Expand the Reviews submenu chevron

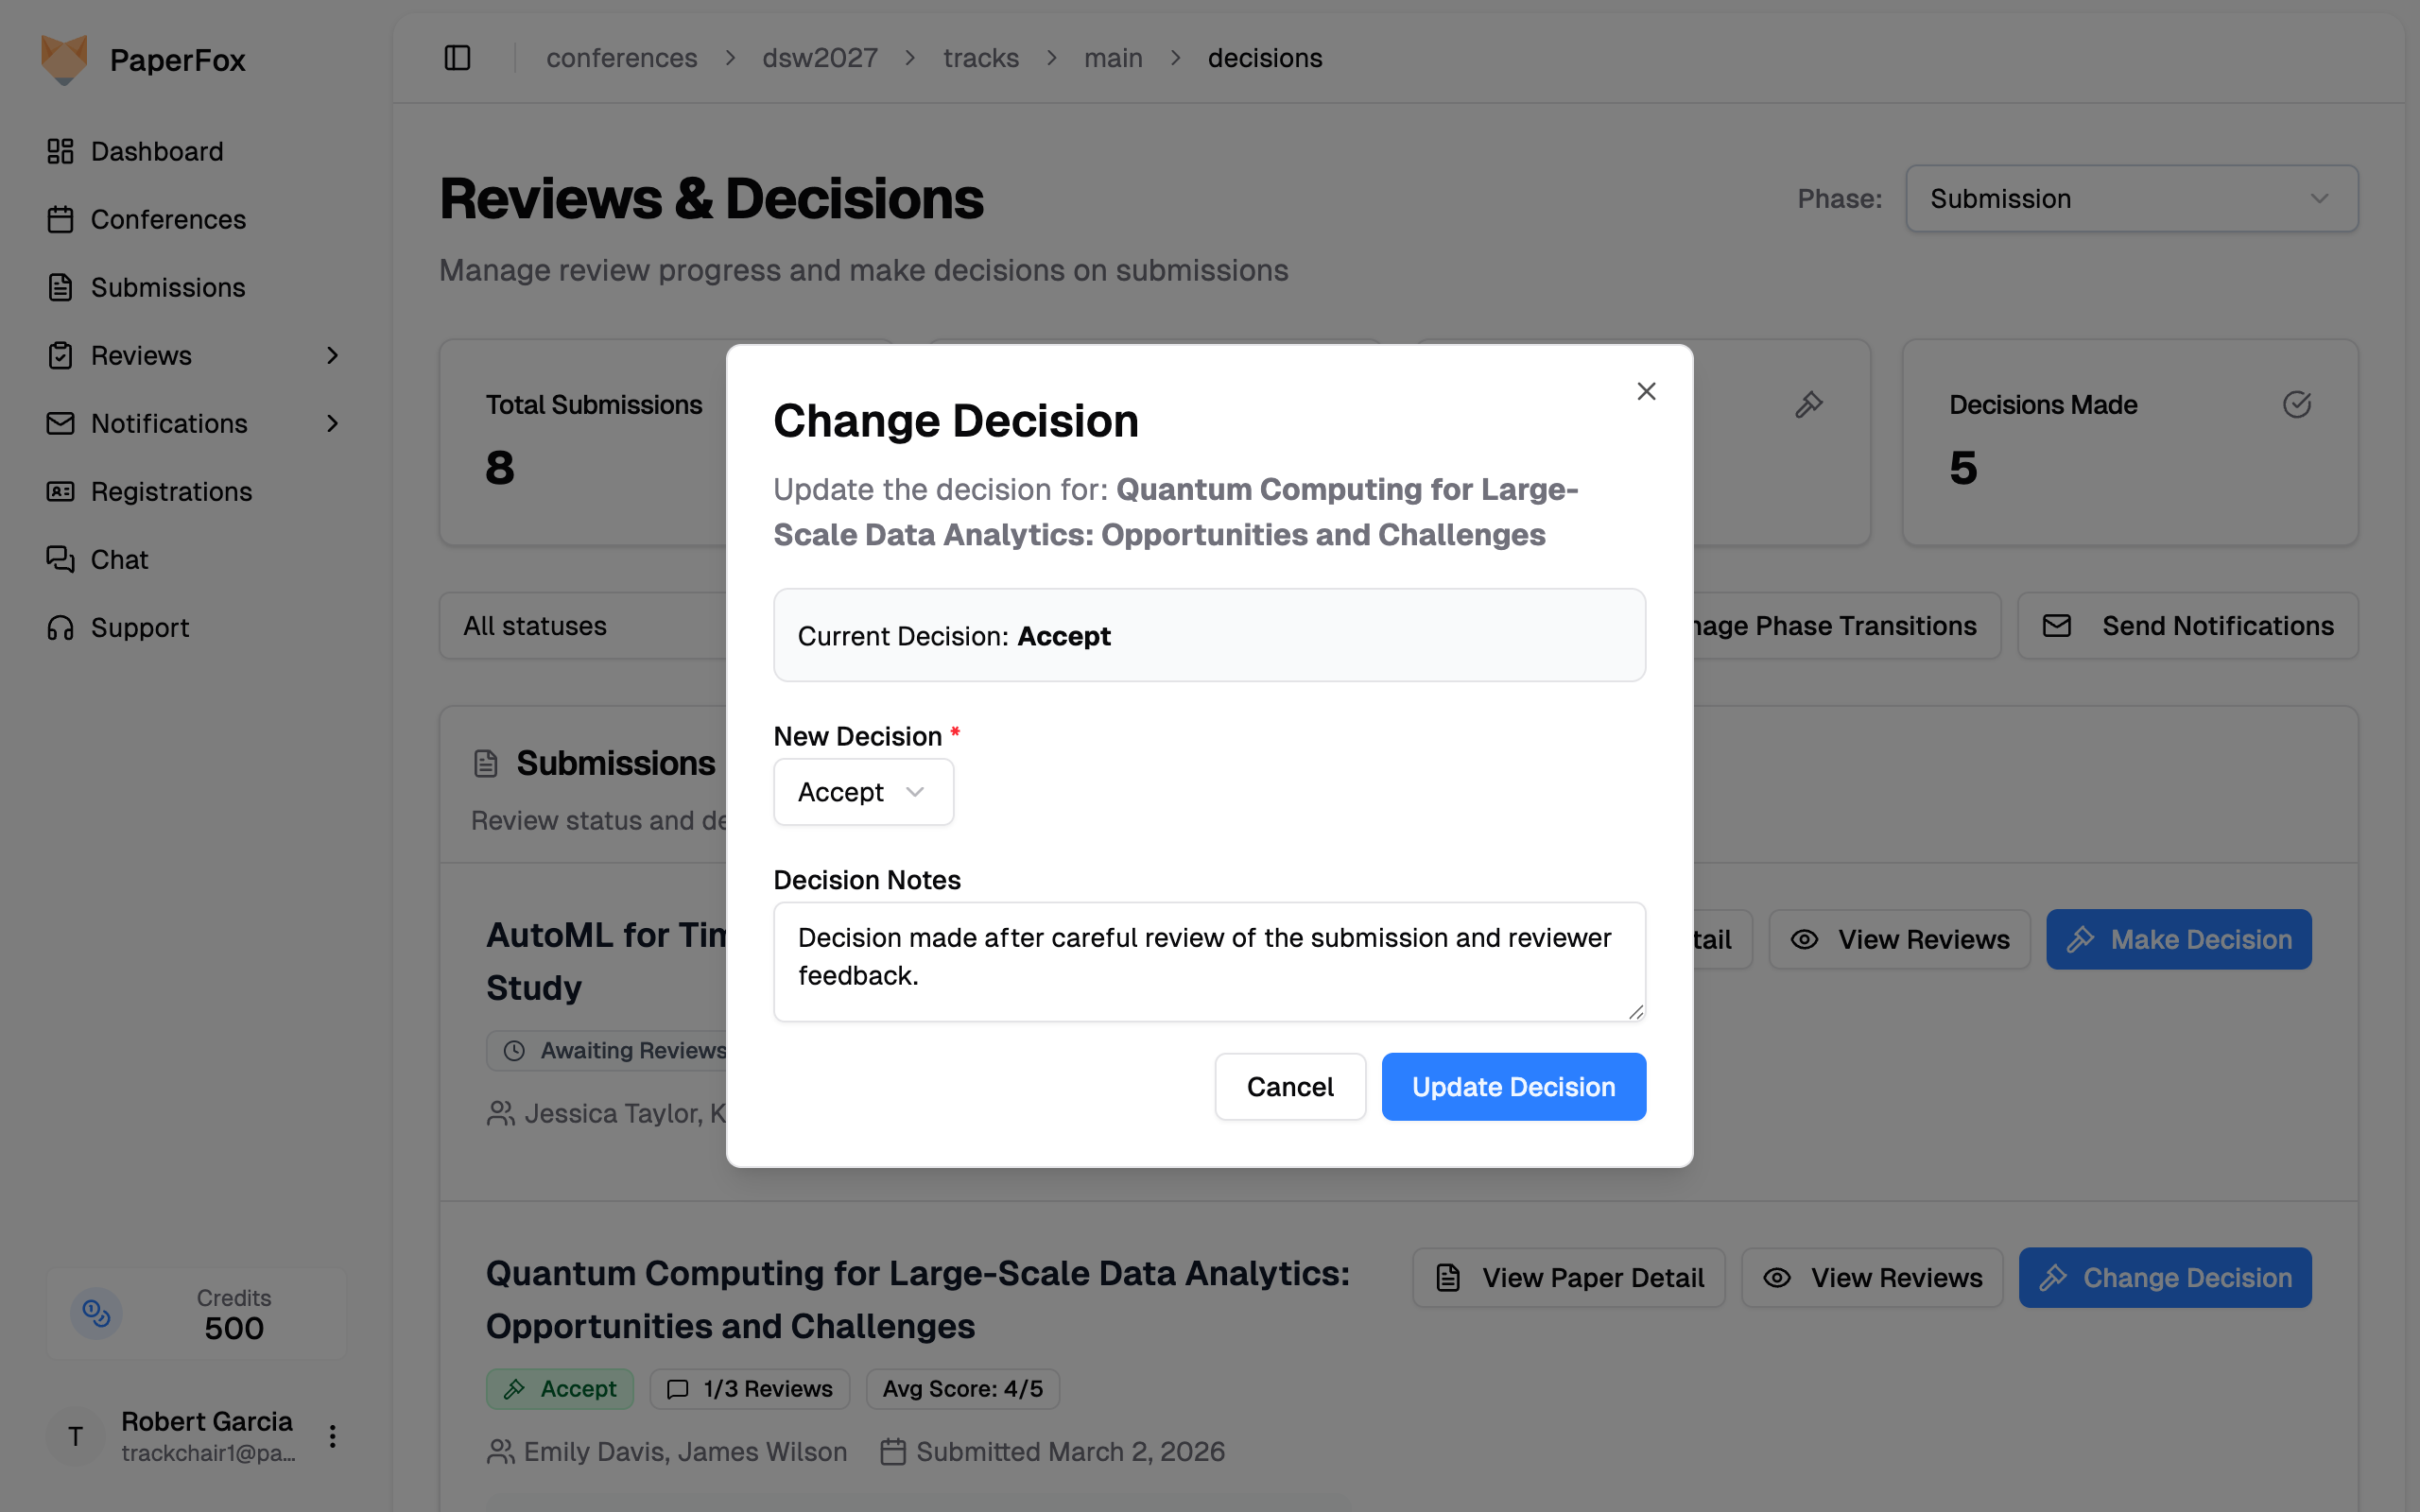tap(333, 355)
